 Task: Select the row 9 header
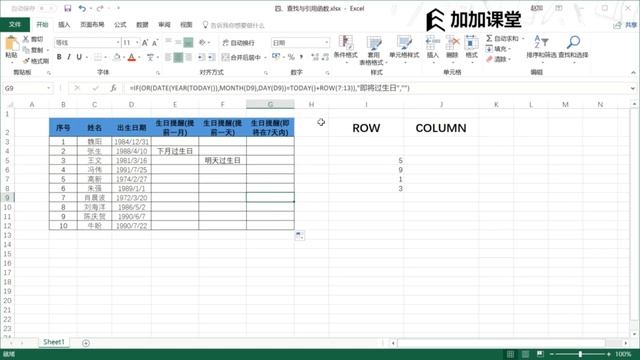coord(7,198)
